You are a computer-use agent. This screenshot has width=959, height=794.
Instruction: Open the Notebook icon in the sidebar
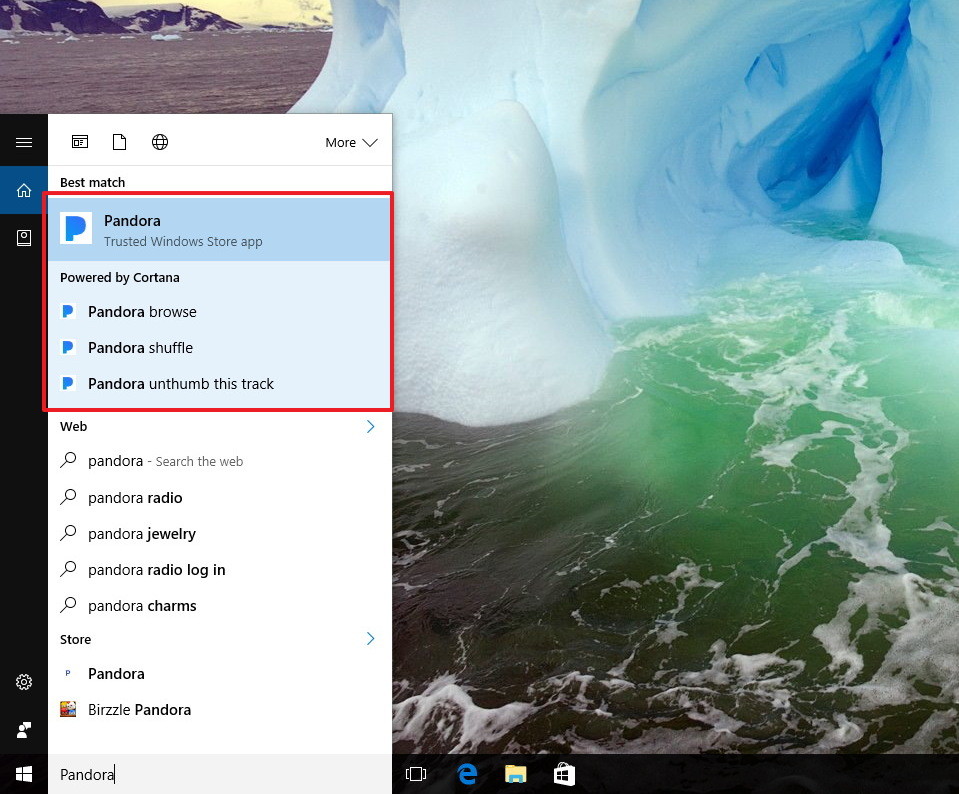(x=24, y=238)
